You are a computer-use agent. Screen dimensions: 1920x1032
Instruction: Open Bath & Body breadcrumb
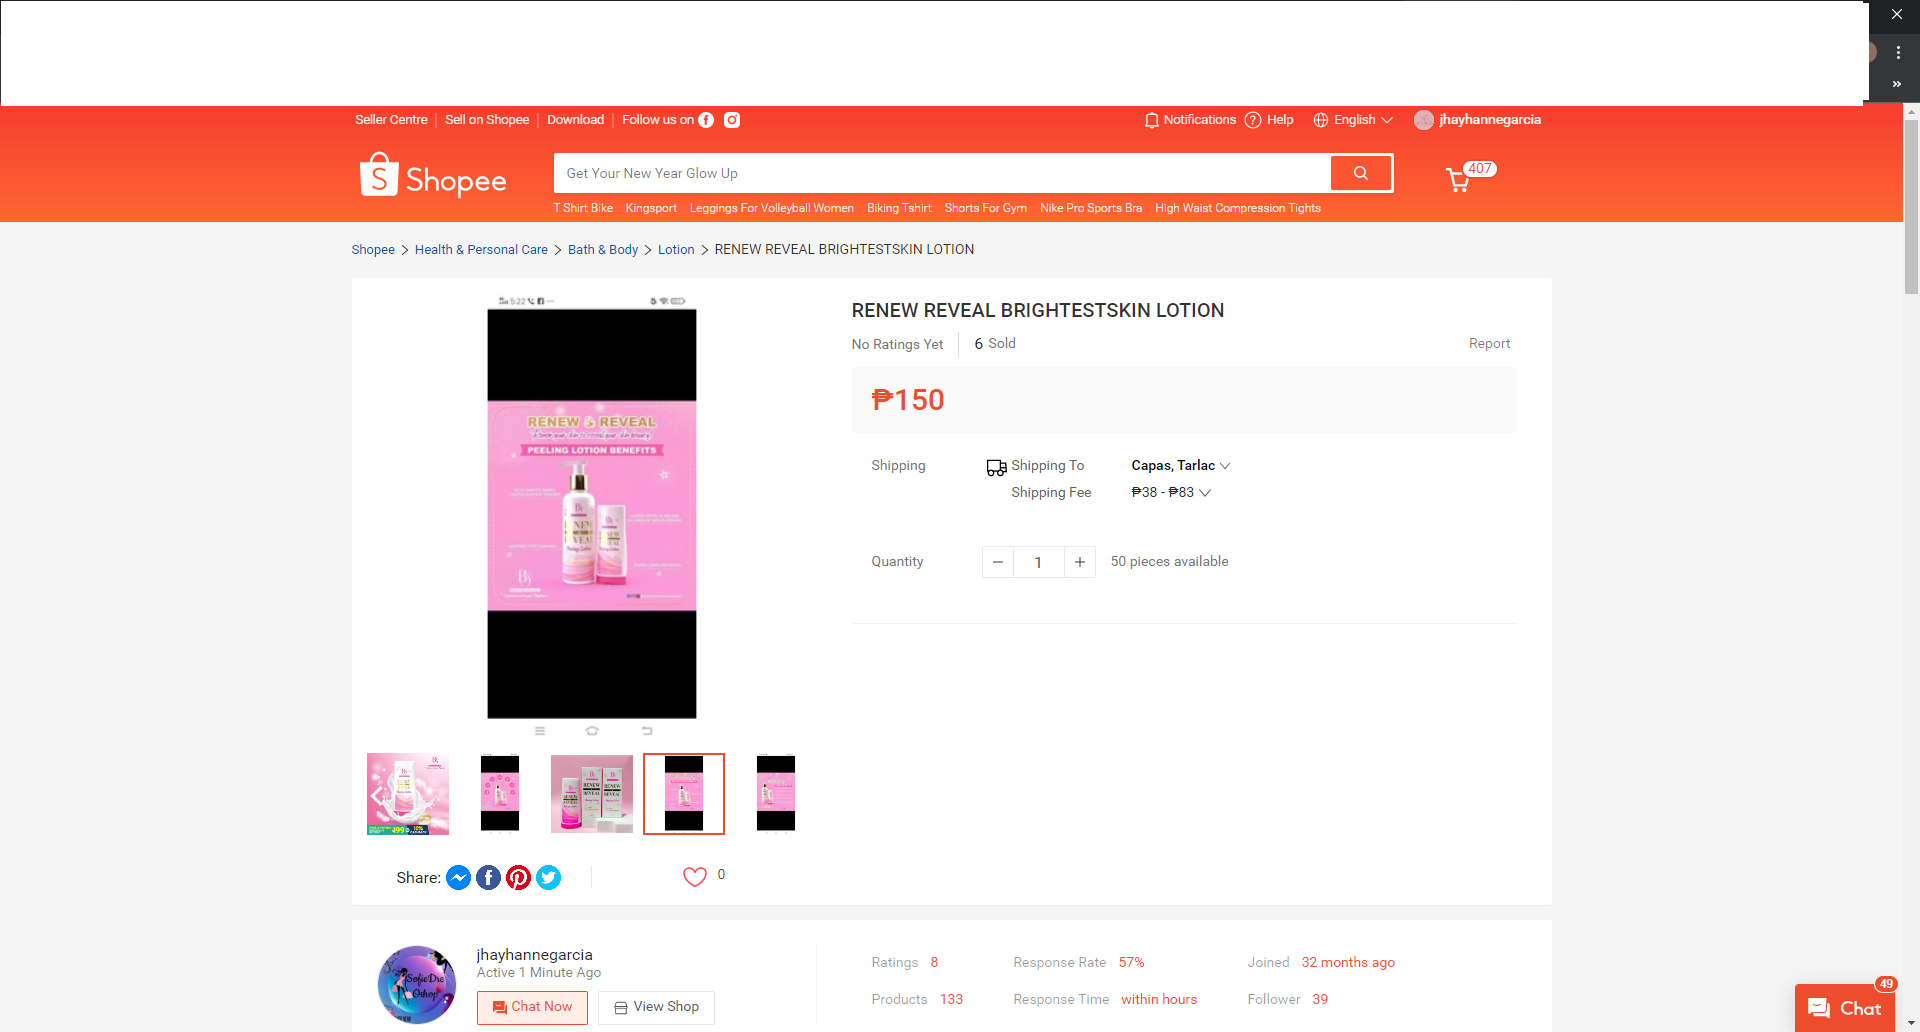(x=603, y=250)
